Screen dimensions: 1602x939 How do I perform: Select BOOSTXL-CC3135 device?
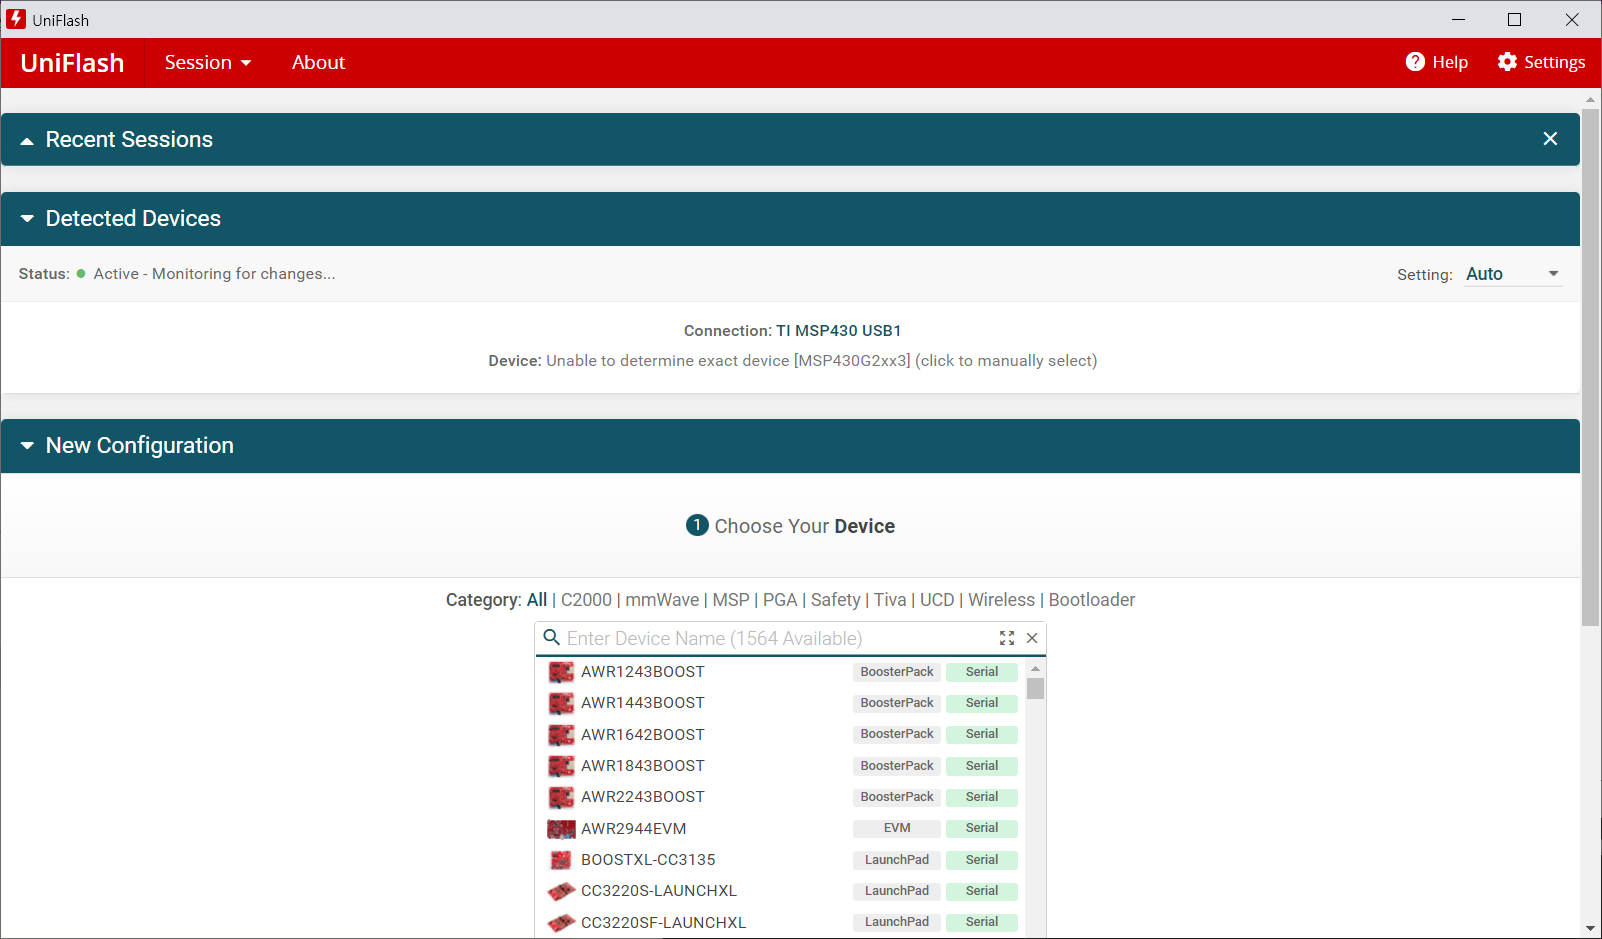coord(781,860)
